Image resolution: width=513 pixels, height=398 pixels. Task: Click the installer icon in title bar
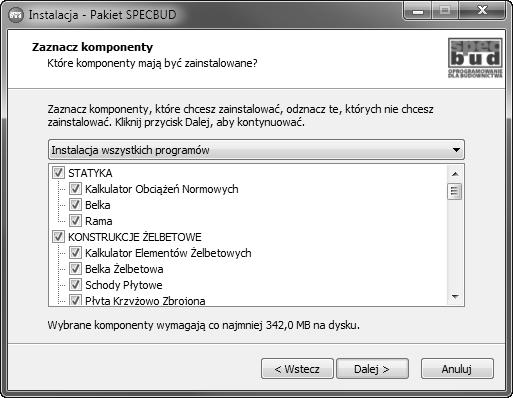click(16, 15)
